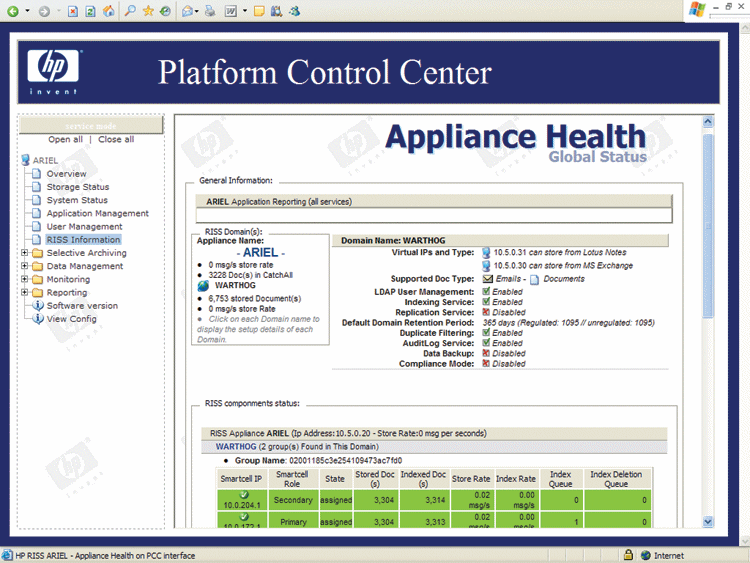Click the service mode button
The image size is (750, 563).
91,126
